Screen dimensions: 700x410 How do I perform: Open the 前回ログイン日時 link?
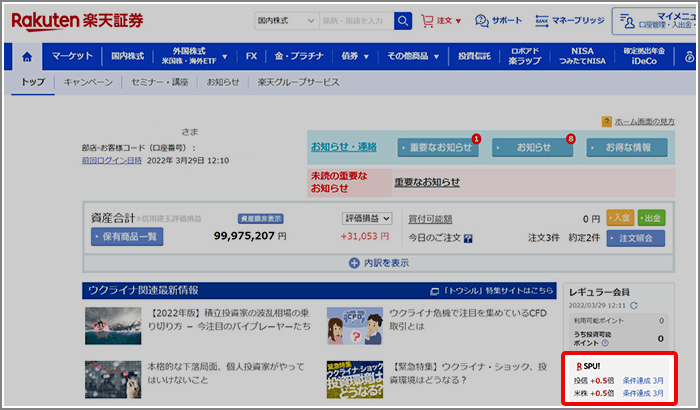(112, 160)
